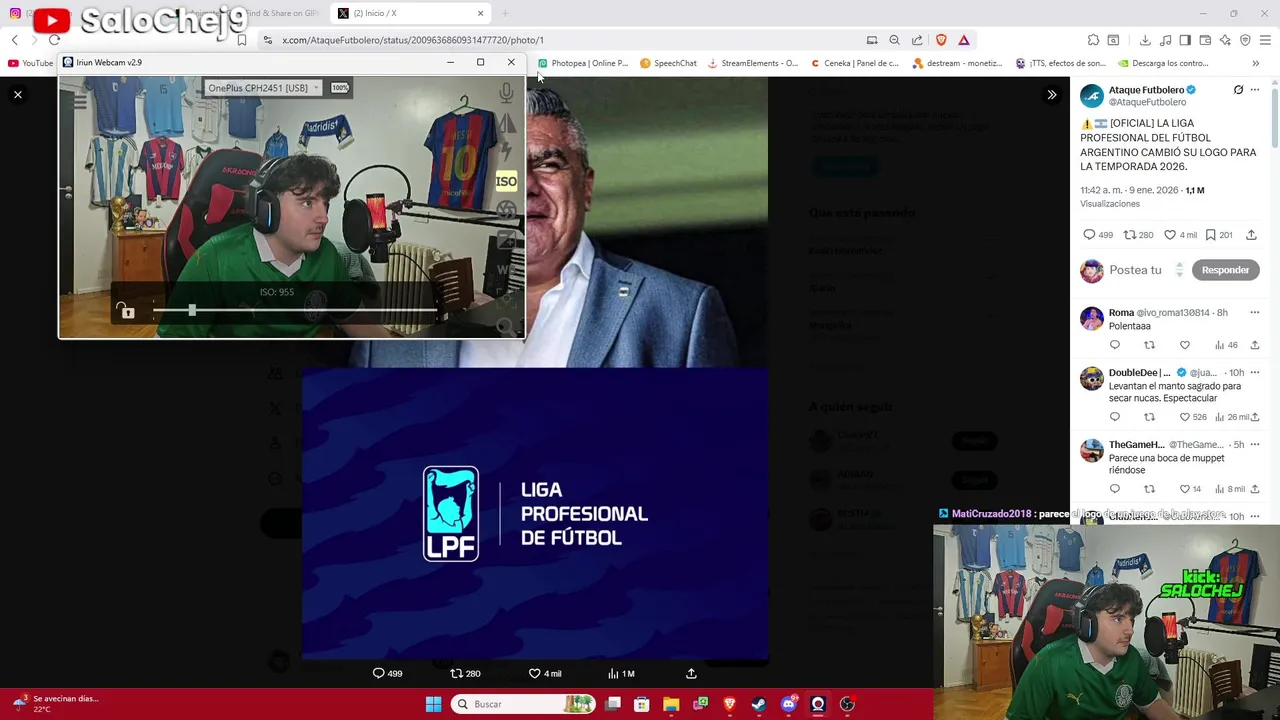The width and height of the screenshot is (1280, 720).
Task: Click the Responder button
Action: (1225, 270)
